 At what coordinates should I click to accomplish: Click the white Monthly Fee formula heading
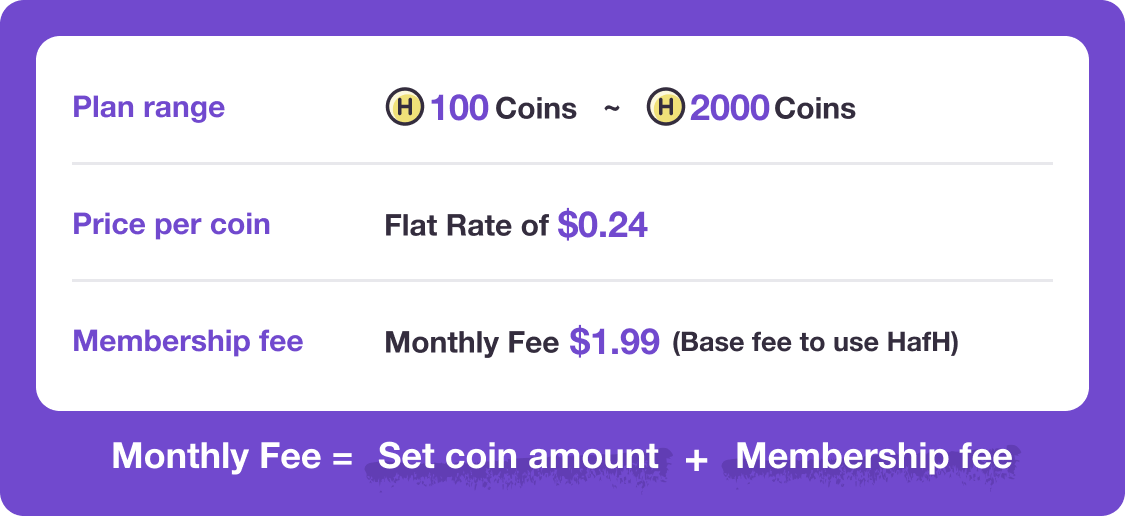click(216, 457)
